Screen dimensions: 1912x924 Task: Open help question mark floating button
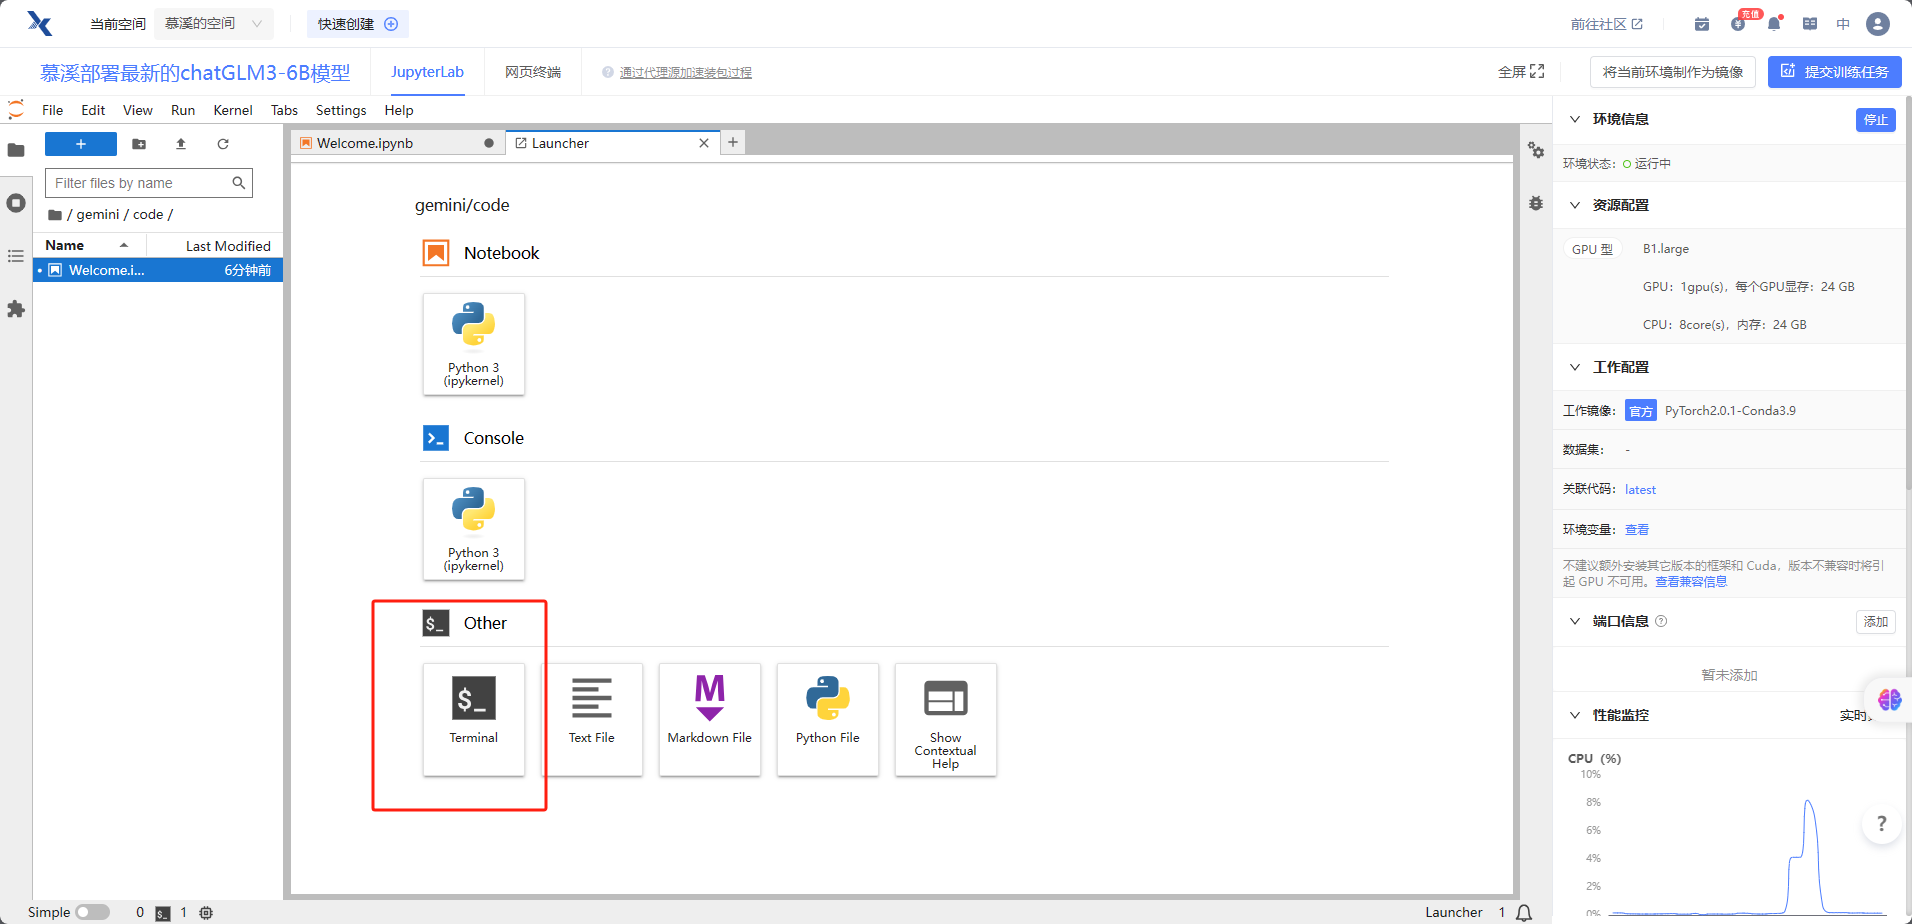pyautogui.click(x=1881, y=824)
